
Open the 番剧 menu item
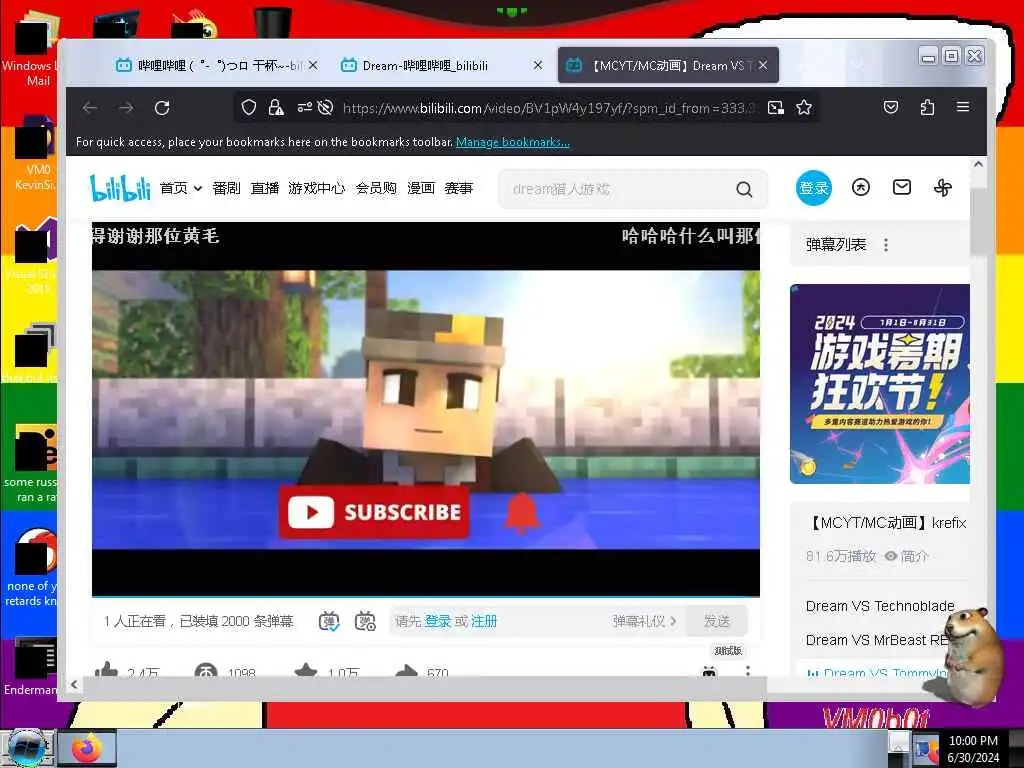(227, 188)
